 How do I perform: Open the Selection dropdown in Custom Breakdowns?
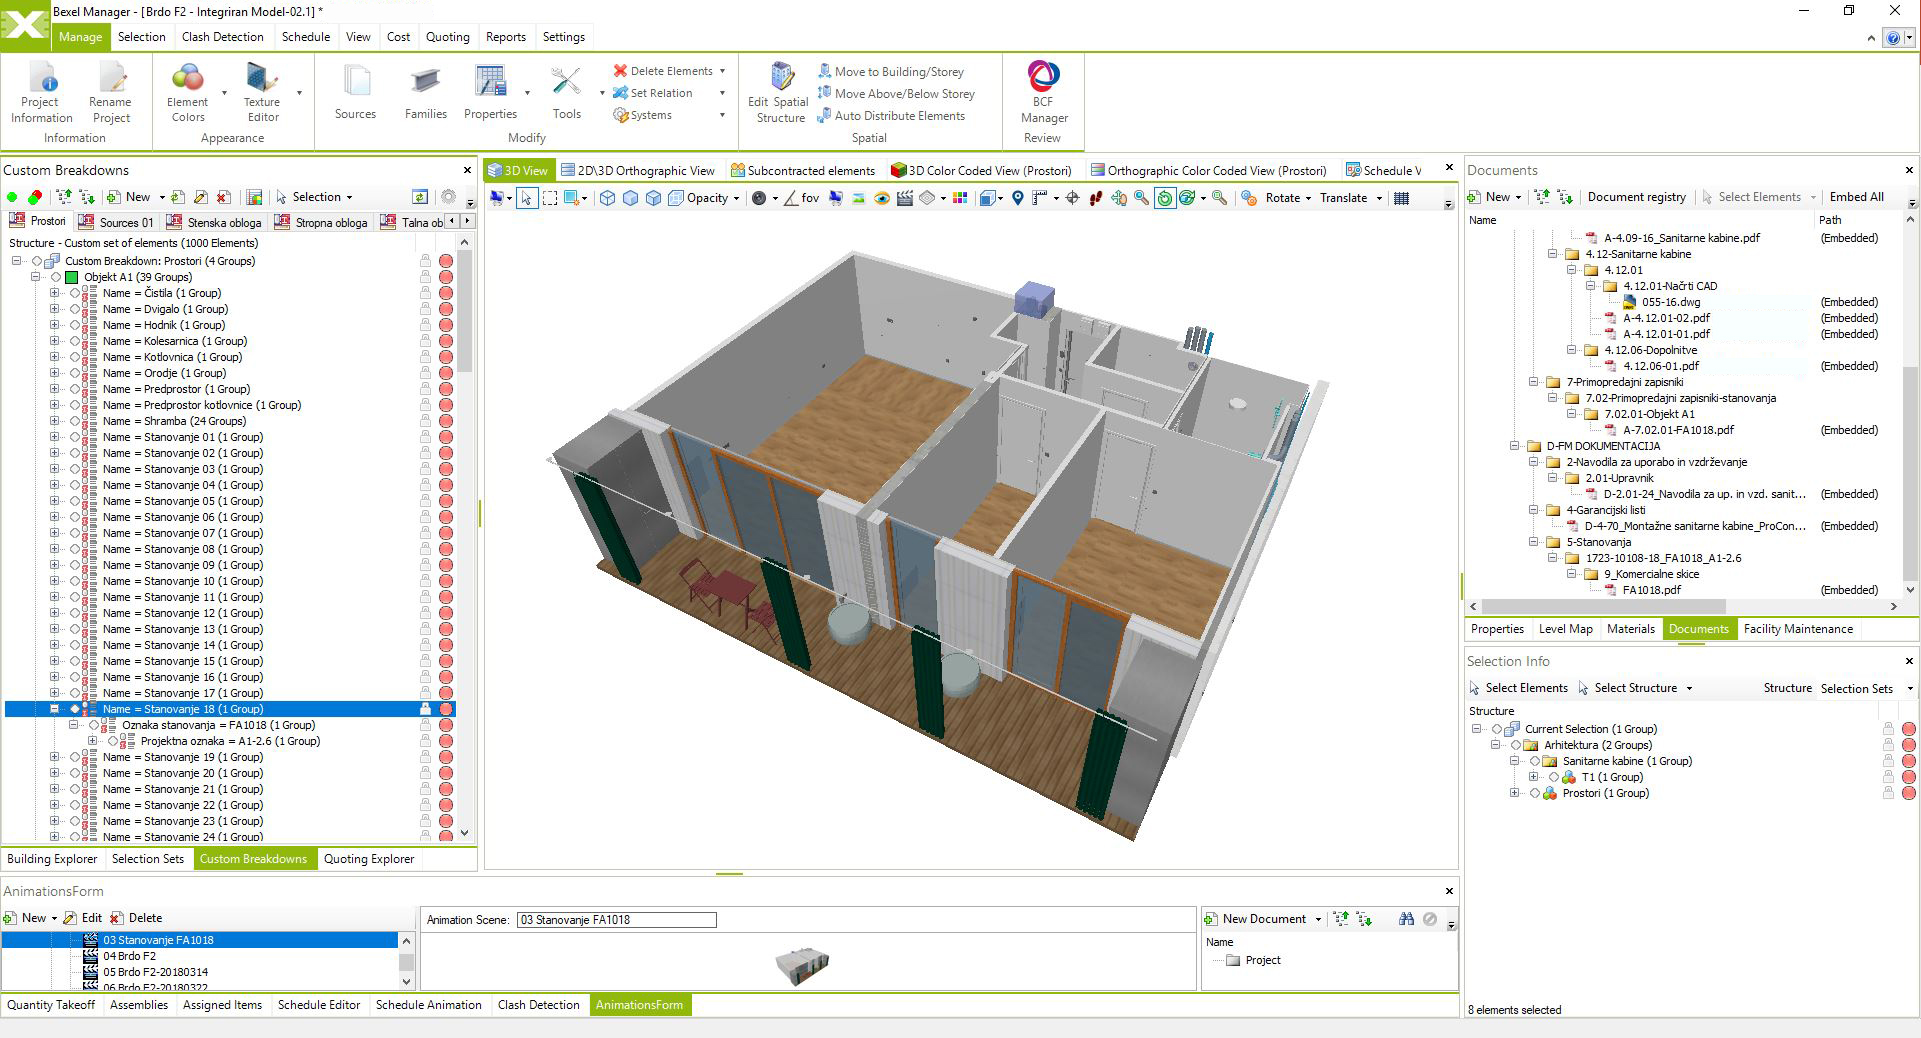pyautogui.click(x=322, y=197)
